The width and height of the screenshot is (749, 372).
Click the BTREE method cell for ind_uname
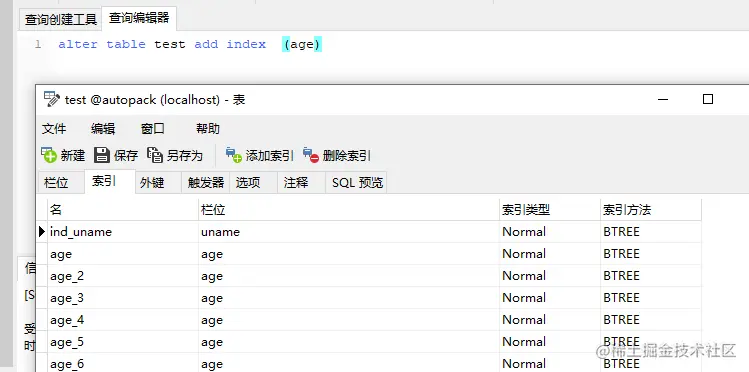coord(651,232)
